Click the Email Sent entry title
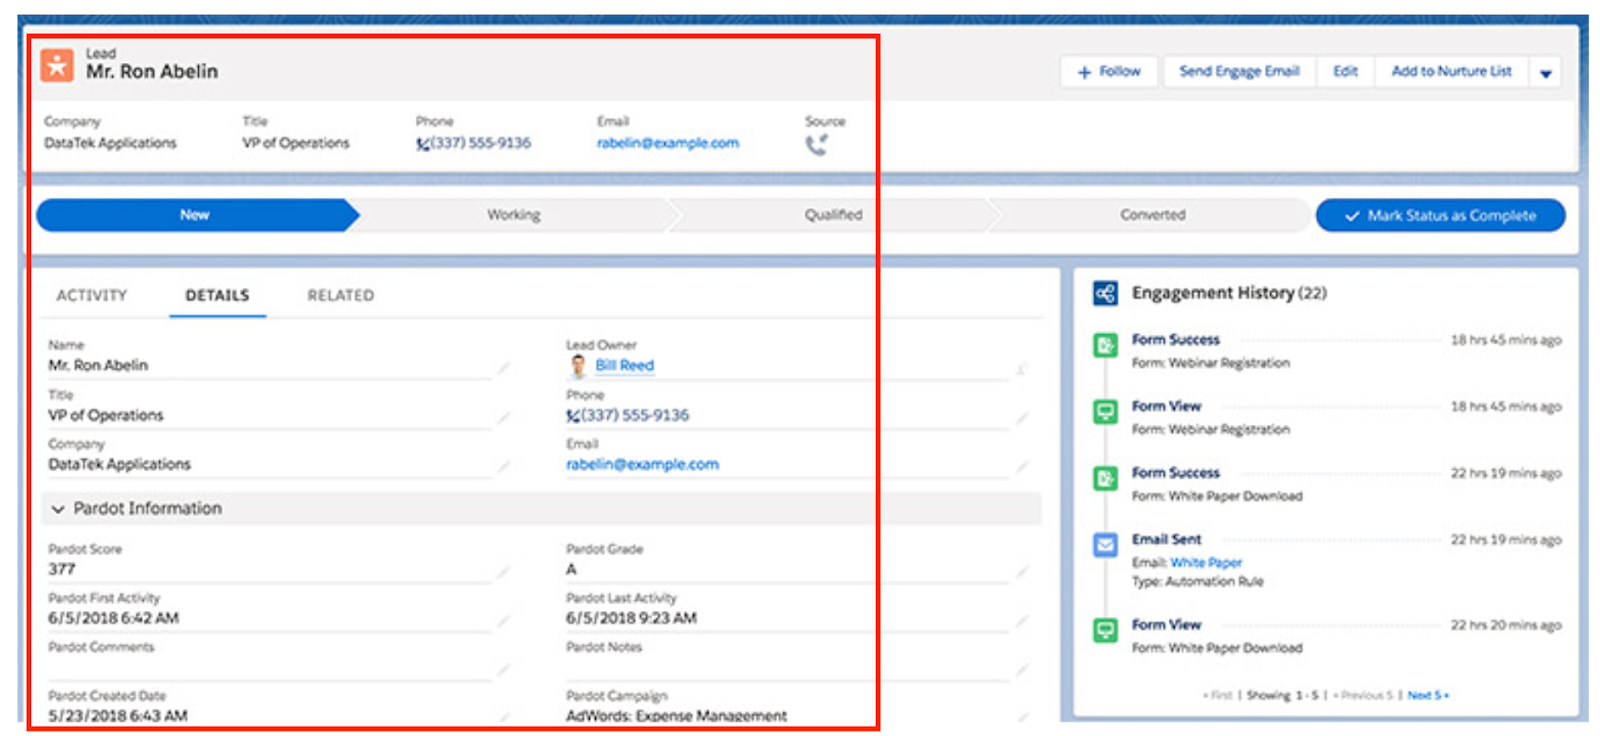This screenshot has width=1600, height=736. 1167,540
